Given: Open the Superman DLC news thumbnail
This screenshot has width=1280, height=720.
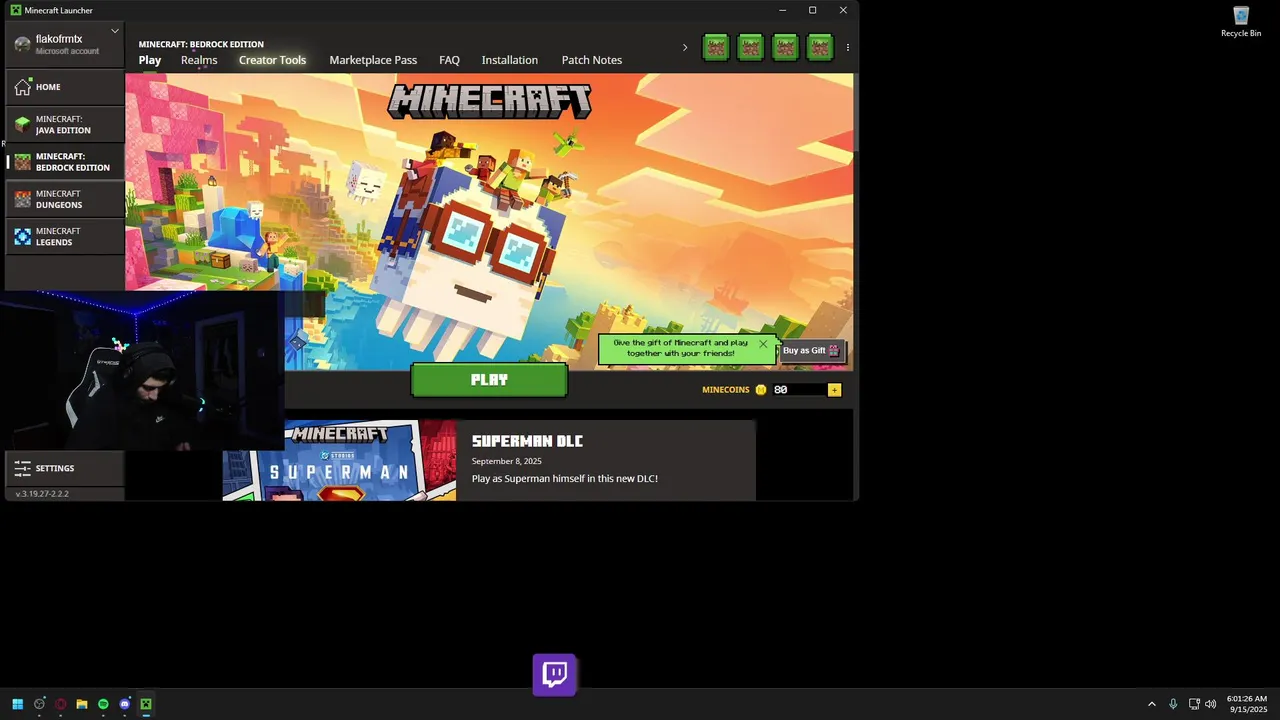Looking at the screenshot, I should tap(339, 460).
